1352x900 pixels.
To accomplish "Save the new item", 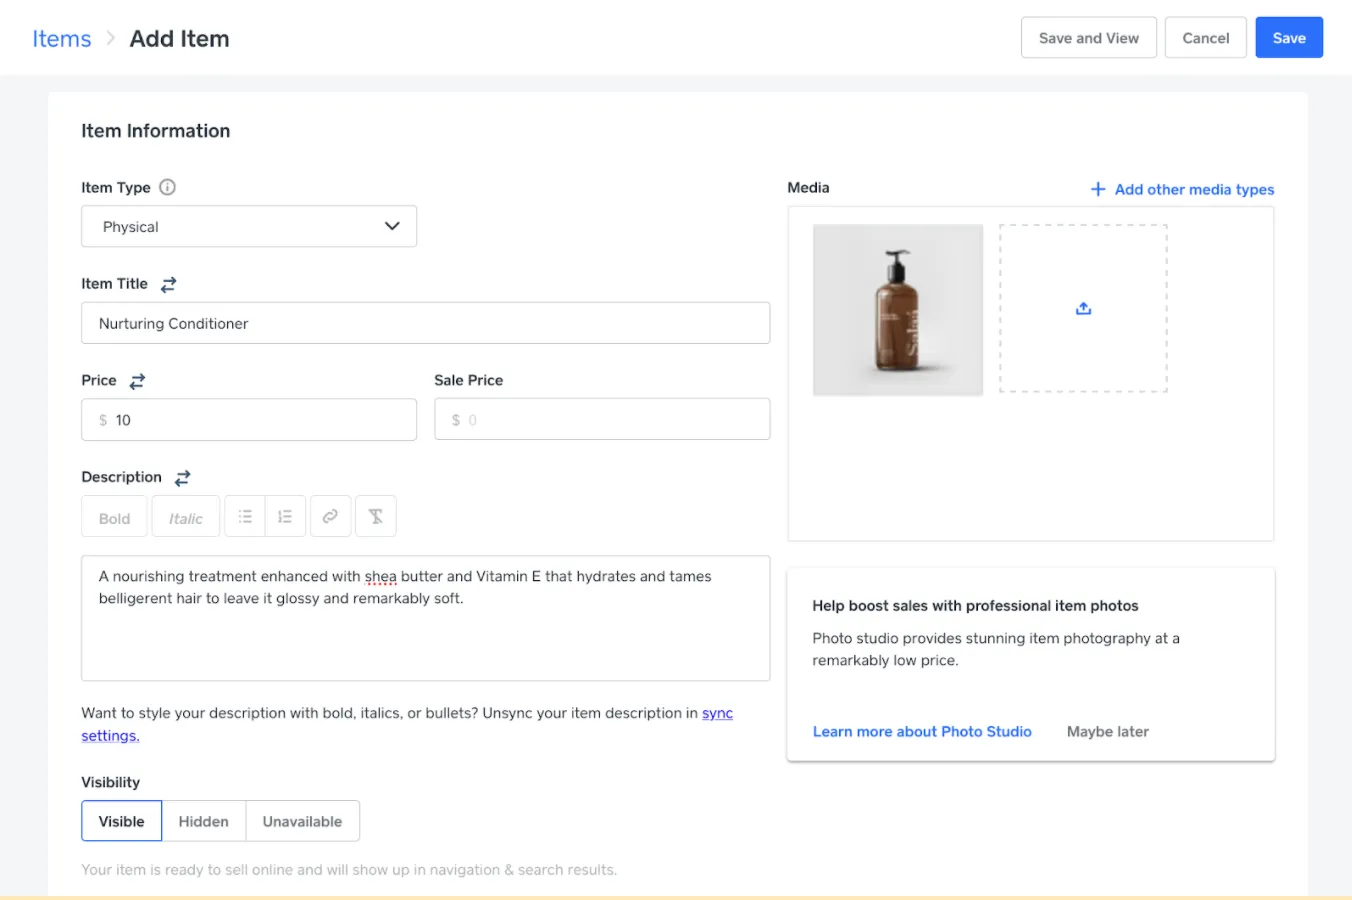I will 1288,37.
